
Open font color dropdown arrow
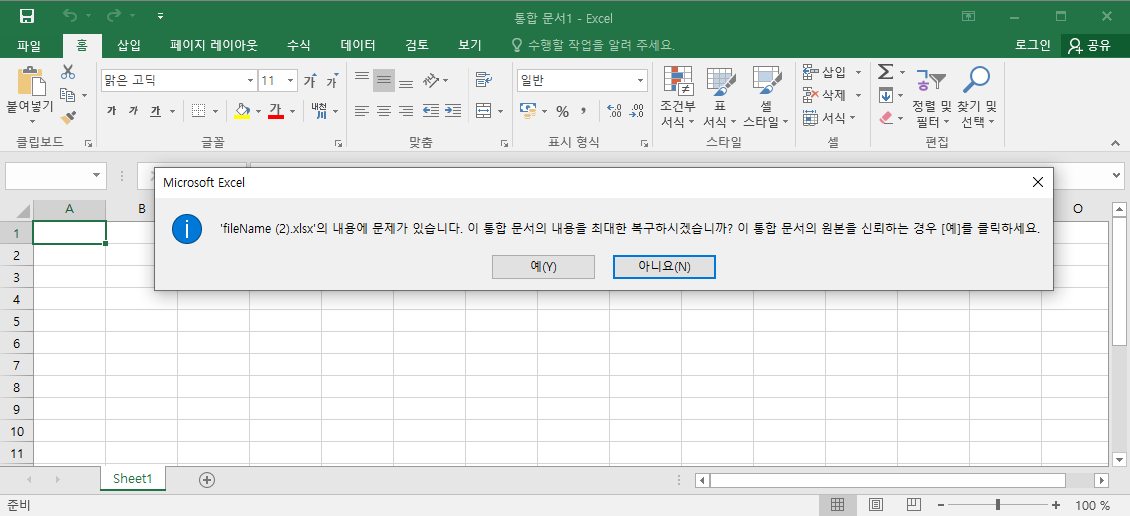pos(292,111)
